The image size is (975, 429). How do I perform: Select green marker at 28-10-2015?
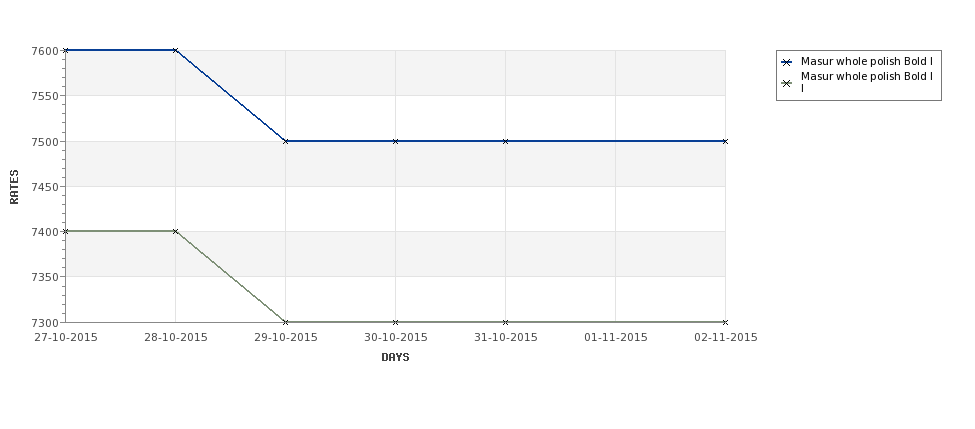click(x=175, y=231)
